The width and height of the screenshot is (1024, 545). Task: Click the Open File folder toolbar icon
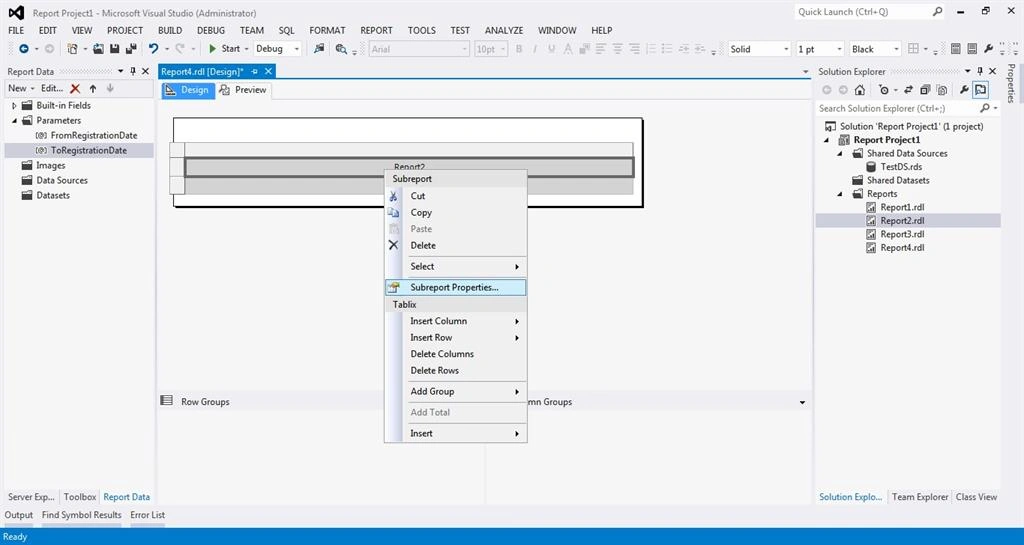[99, 49]
